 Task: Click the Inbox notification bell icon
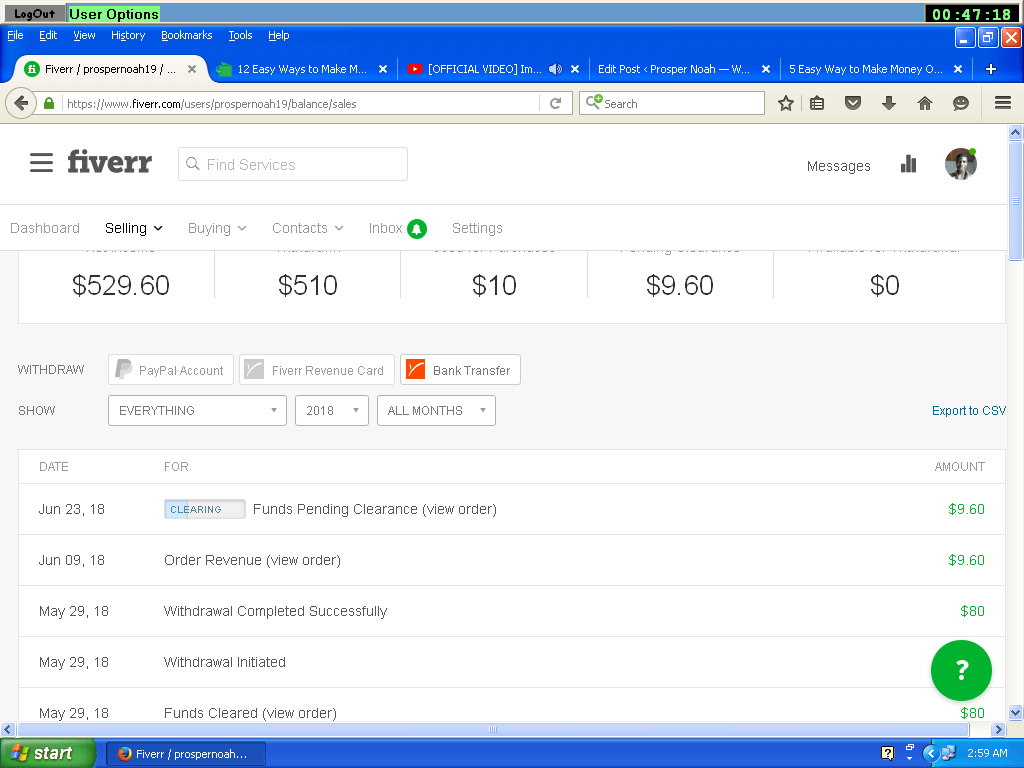(x=417, y=229)
